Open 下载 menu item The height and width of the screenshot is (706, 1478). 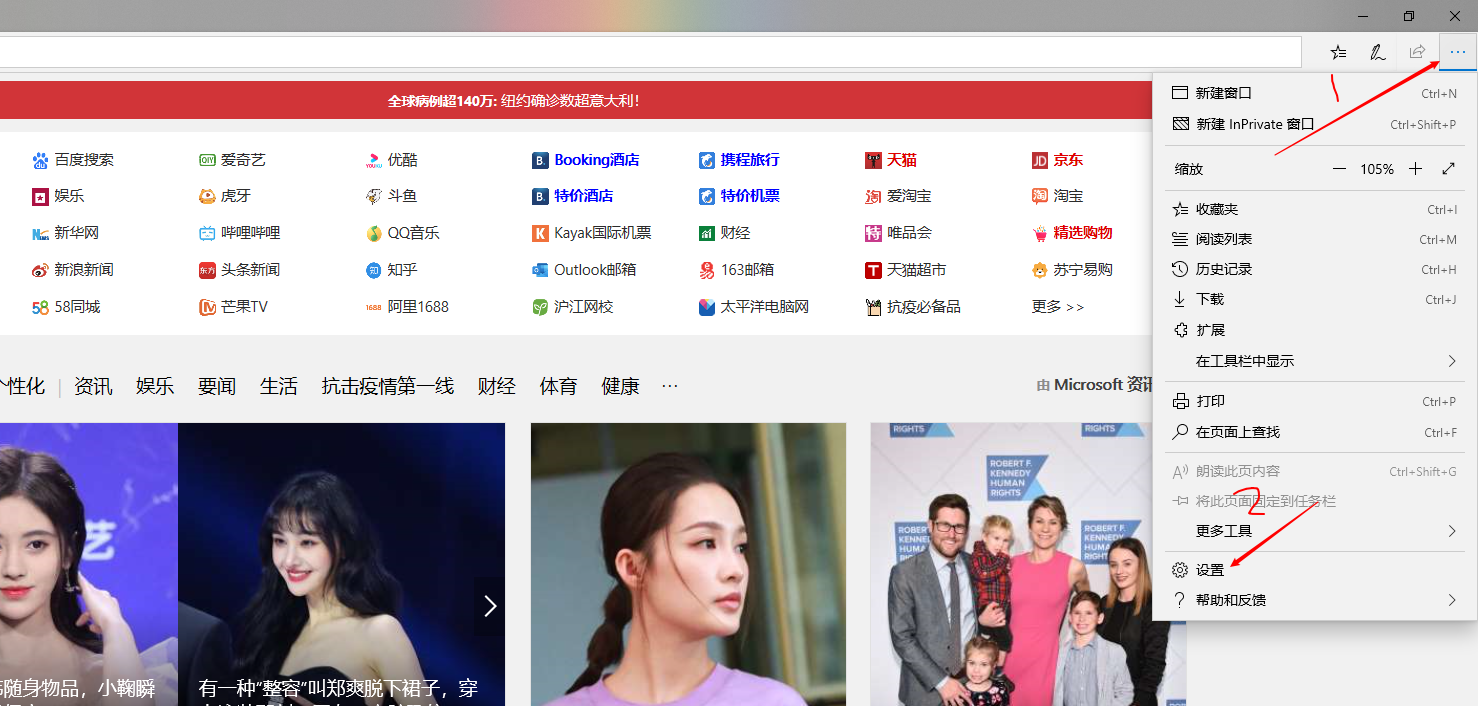[x=1315, y=299]
